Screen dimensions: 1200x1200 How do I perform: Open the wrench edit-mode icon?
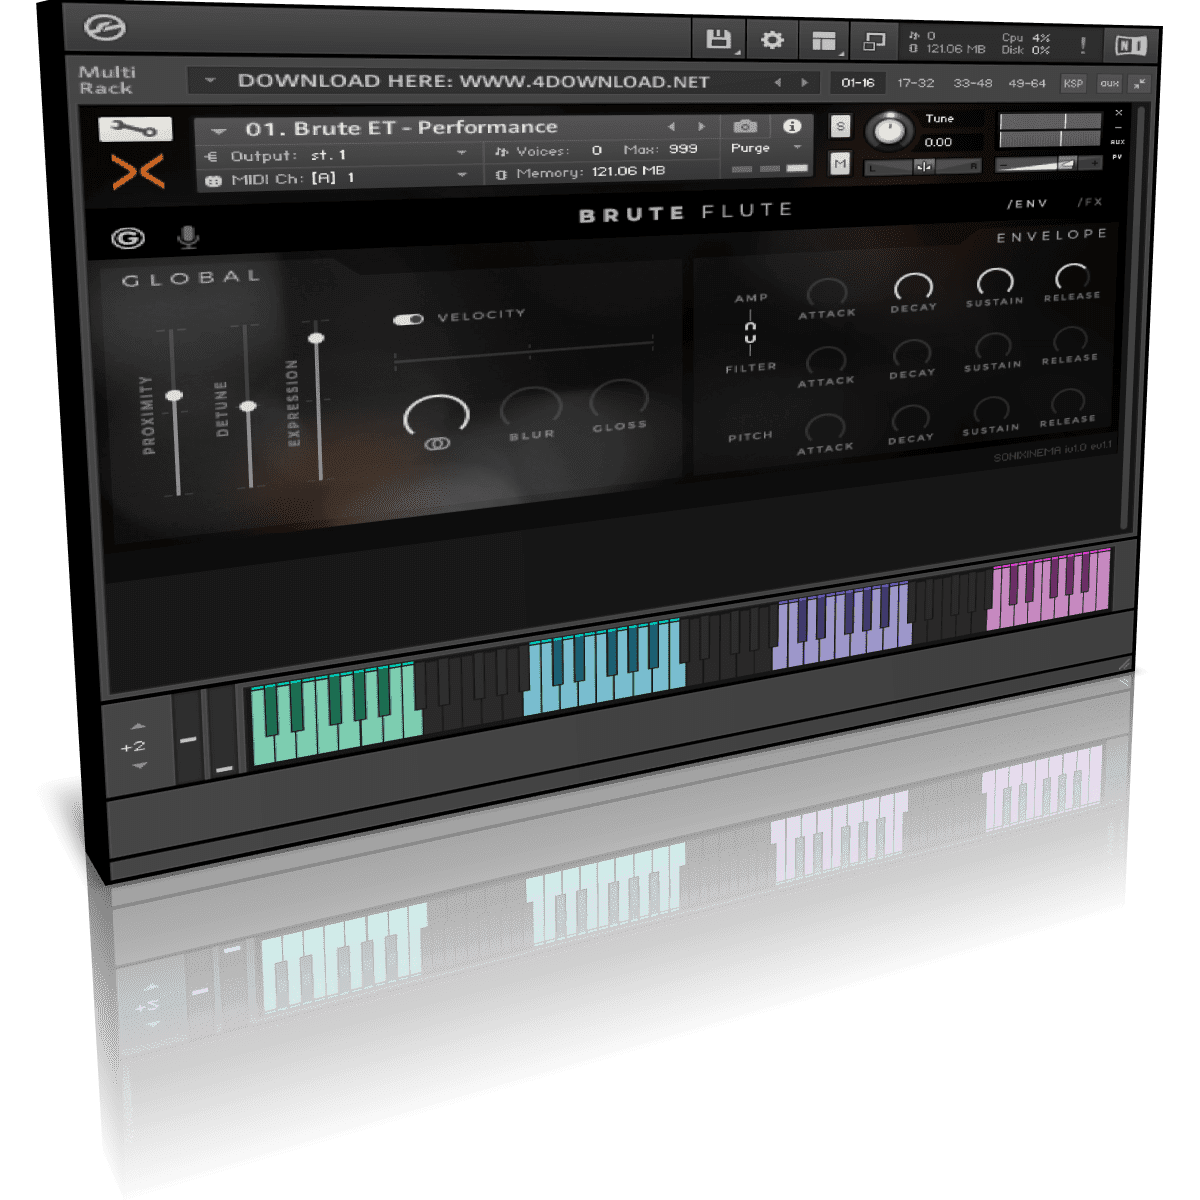click(x=135, y=129)
